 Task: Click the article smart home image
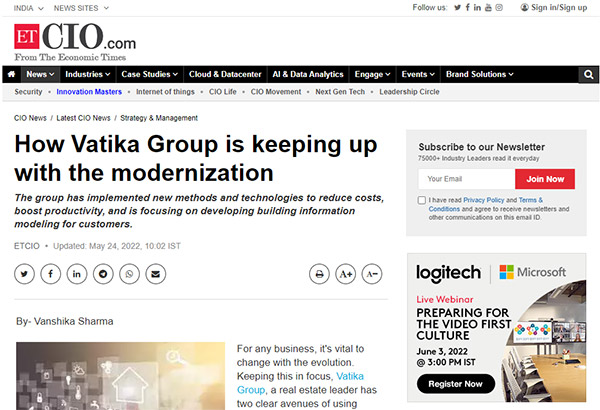pos(121,376)
